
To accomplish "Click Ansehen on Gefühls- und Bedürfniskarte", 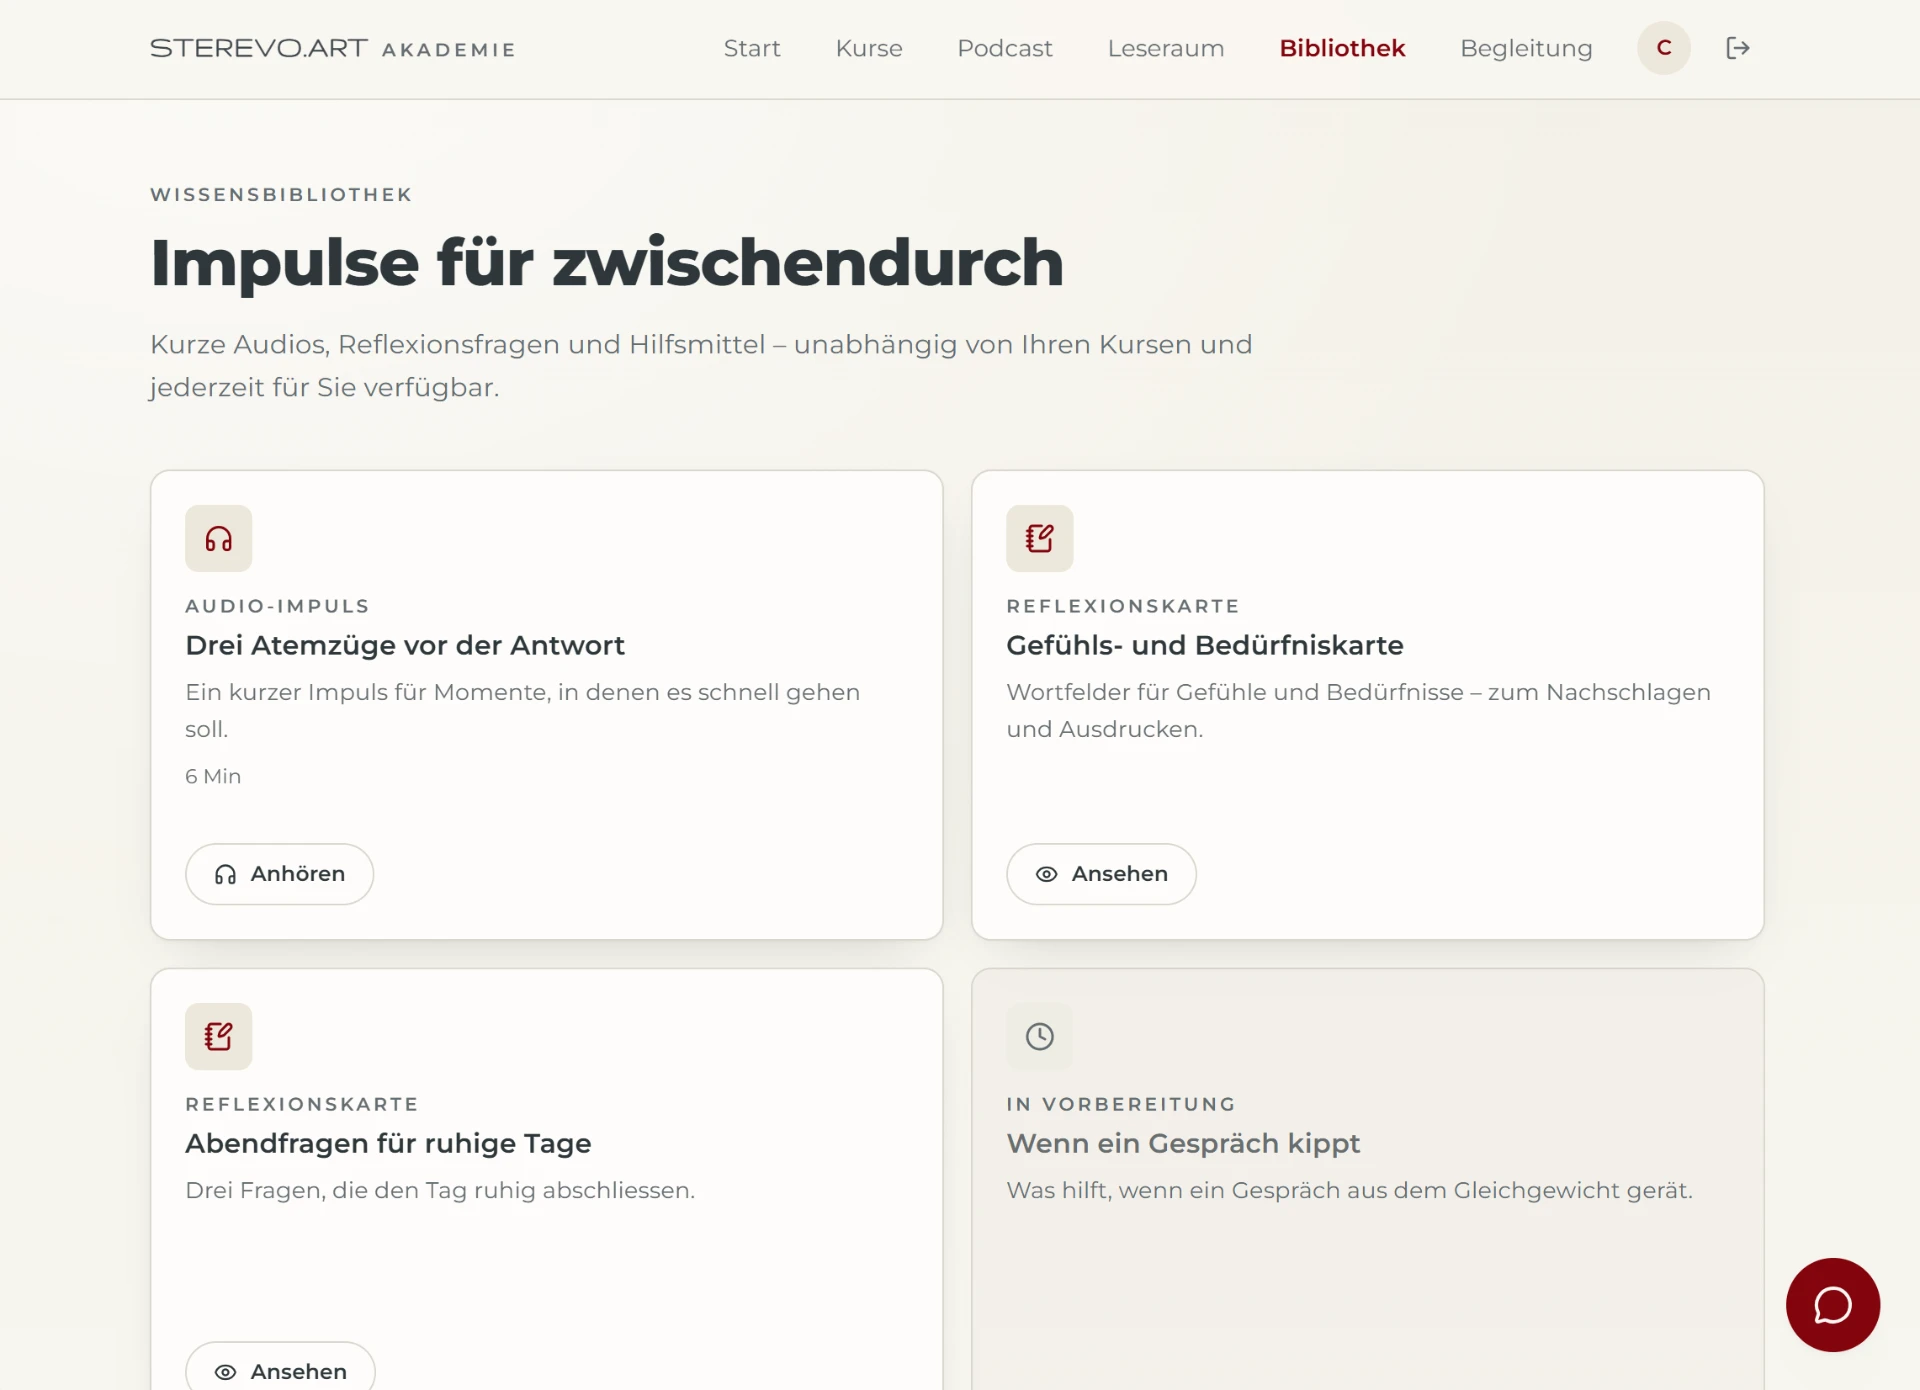I will pos(1101,874).
